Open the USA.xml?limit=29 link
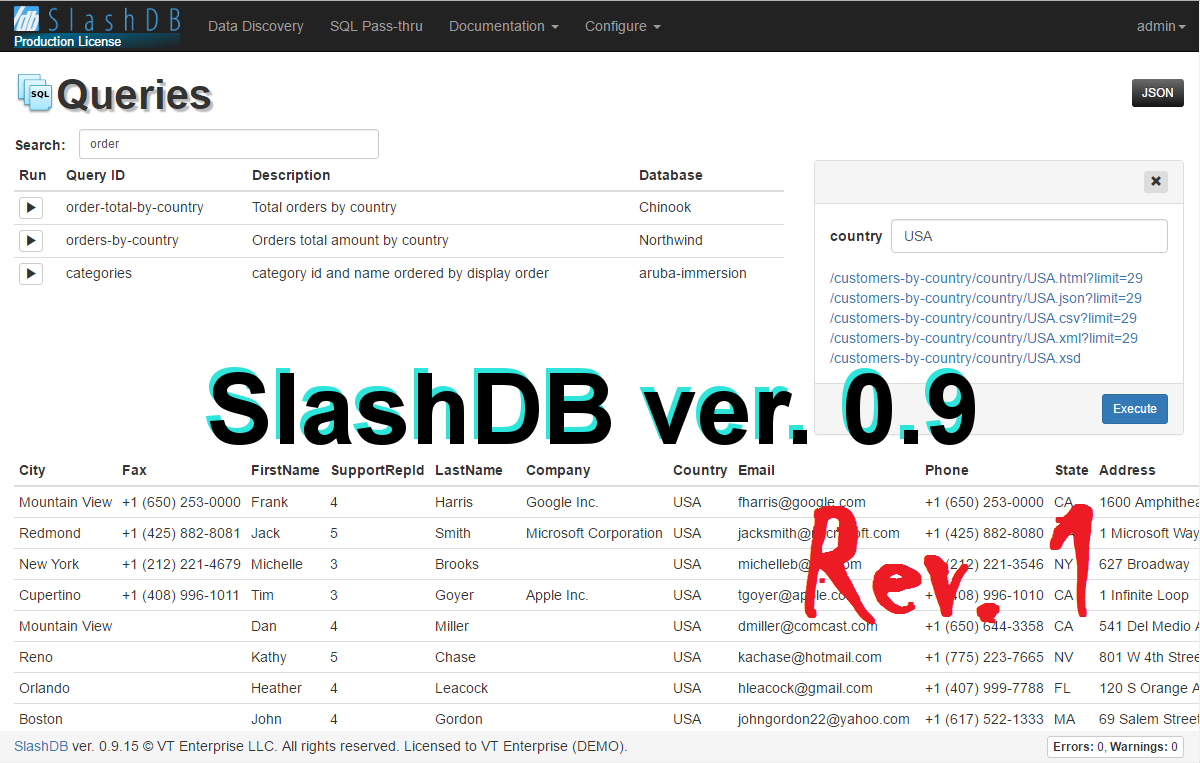The image size is (1200, 763). (984, 338)
